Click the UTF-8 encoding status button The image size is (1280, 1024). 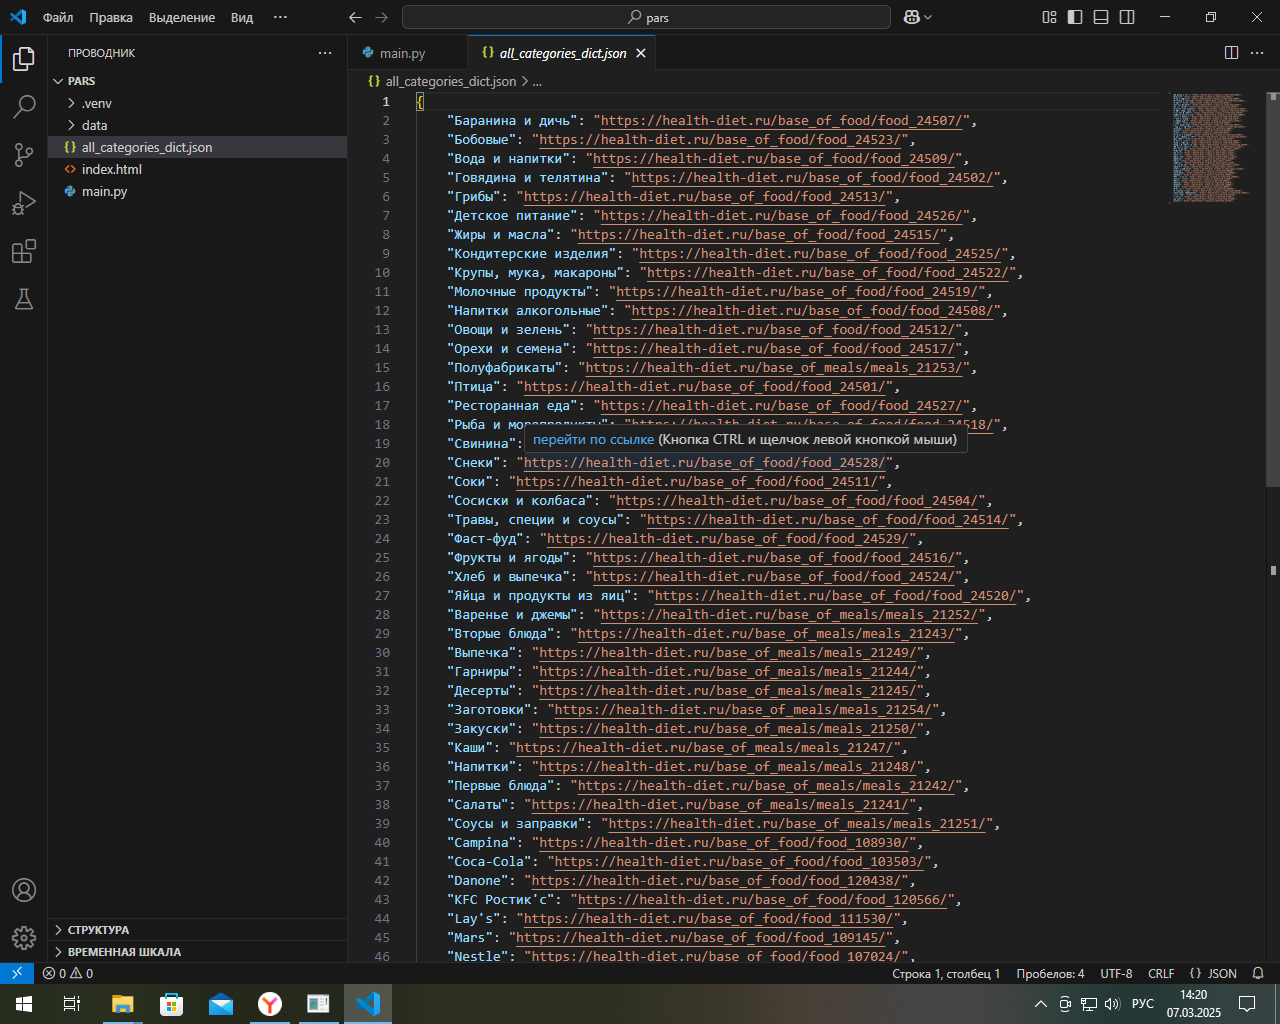(1116, 973)
